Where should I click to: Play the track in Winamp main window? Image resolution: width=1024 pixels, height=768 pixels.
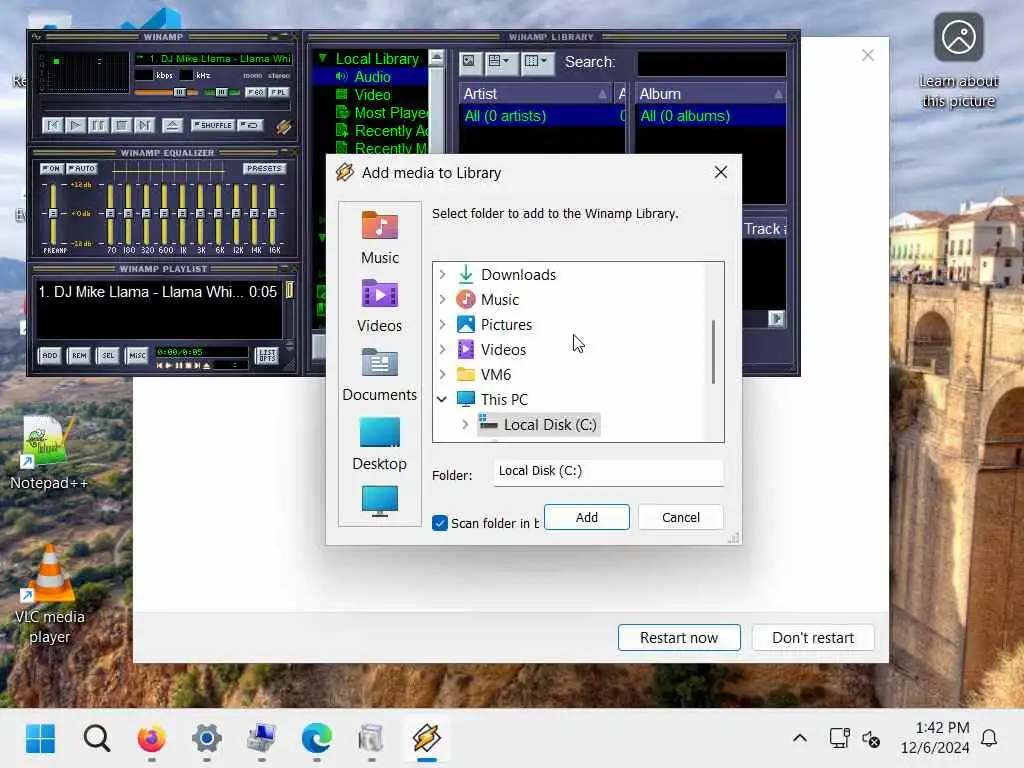pyautogui.click(x=75, y=125)
